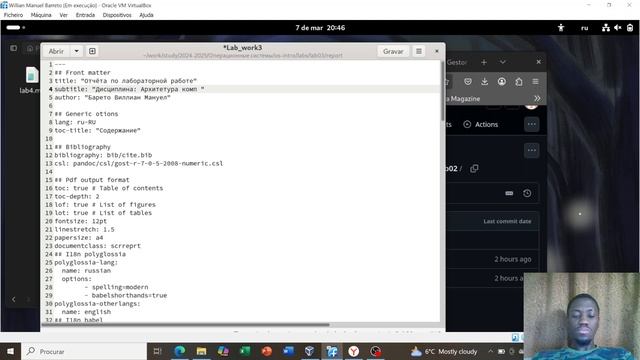Open the Máquina menu
Viewport: 640px width, 360px height.
41,15
